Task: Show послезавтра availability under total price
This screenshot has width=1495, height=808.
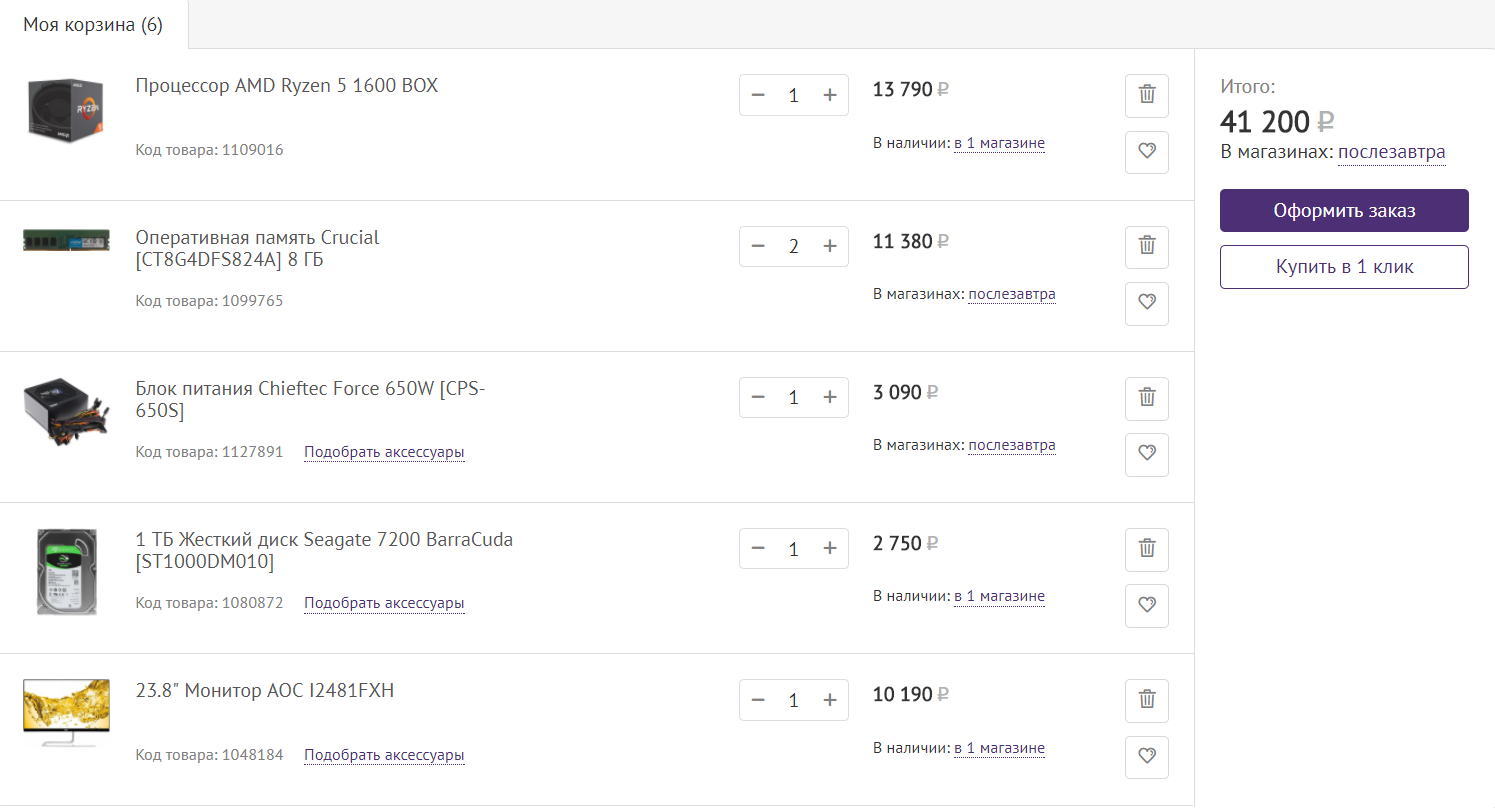Action: (1391, 152)
